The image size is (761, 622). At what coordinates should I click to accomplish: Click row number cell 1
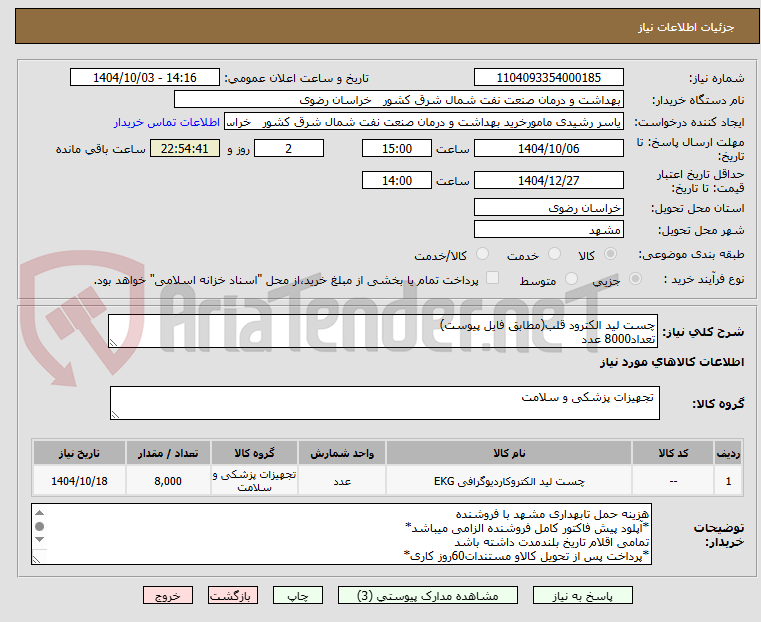click(728, 481)
